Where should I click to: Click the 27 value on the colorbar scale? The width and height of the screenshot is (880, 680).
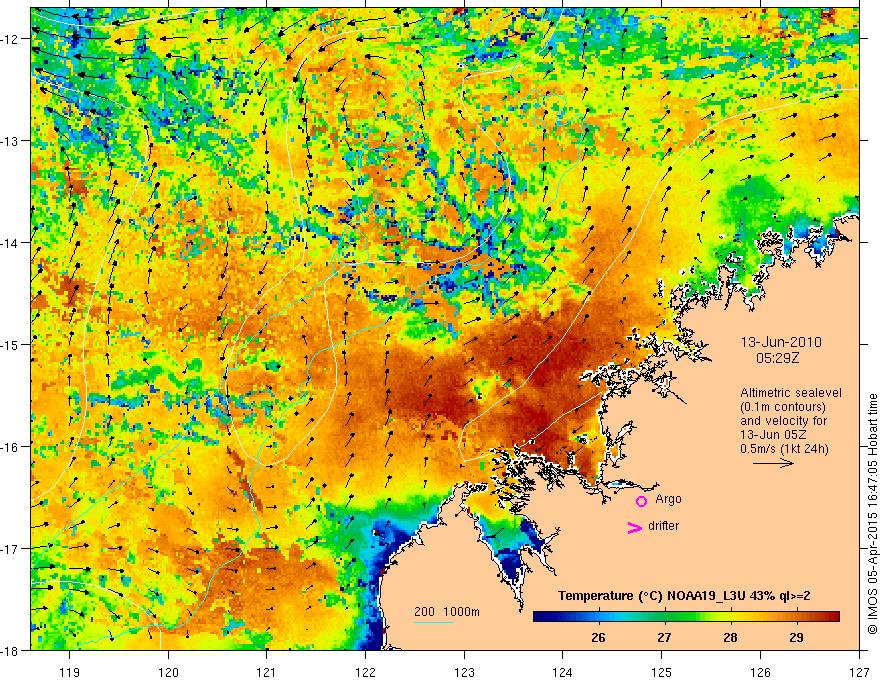coord(664,637)
